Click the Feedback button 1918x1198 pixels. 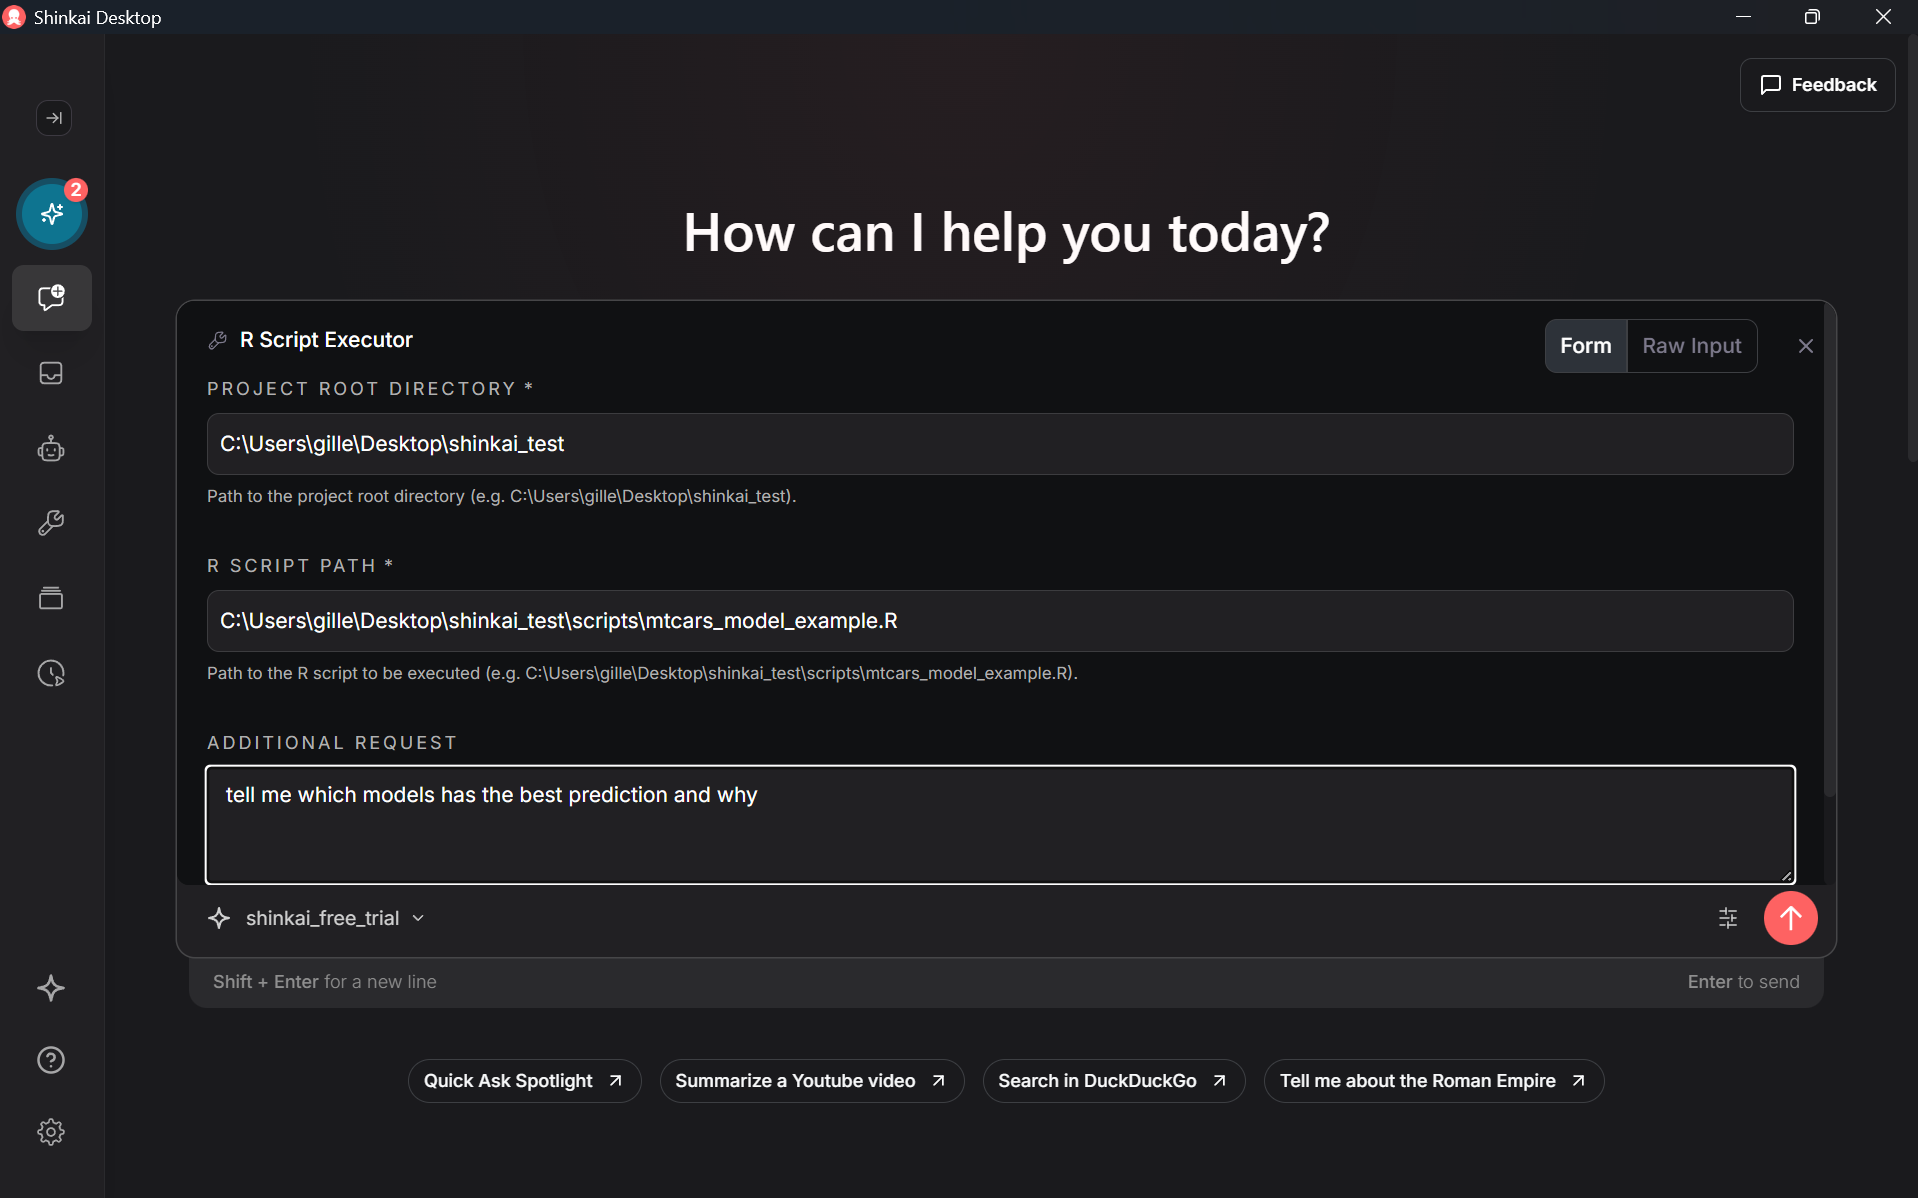[1817, 85]
